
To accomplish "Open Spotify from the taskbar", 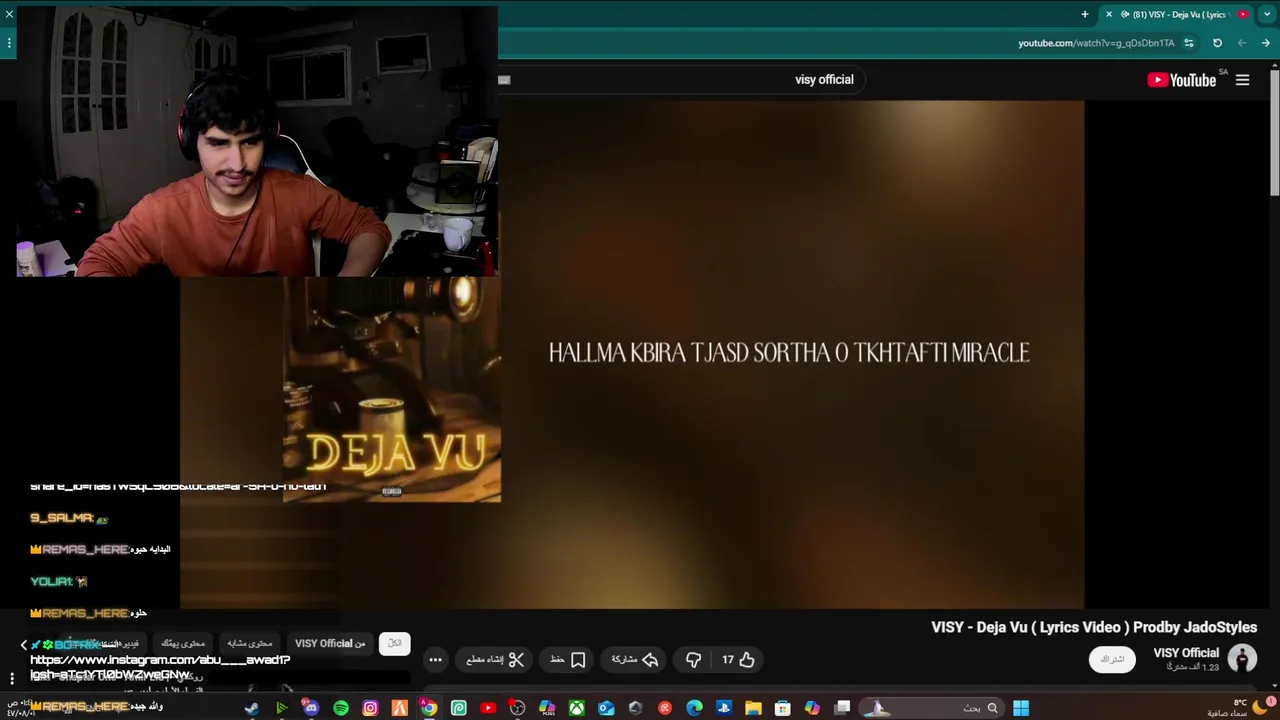I will [x=341, y=708].
